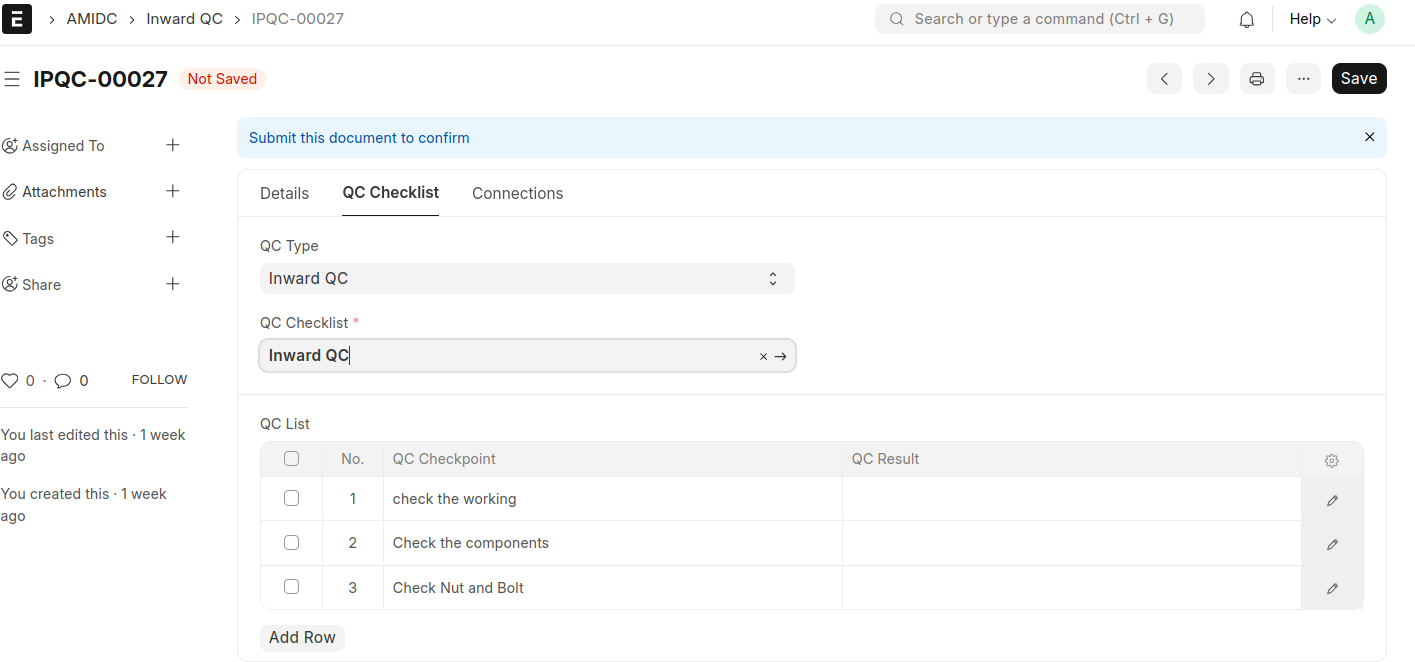Click Add Row below QC List

click(302, 638)
